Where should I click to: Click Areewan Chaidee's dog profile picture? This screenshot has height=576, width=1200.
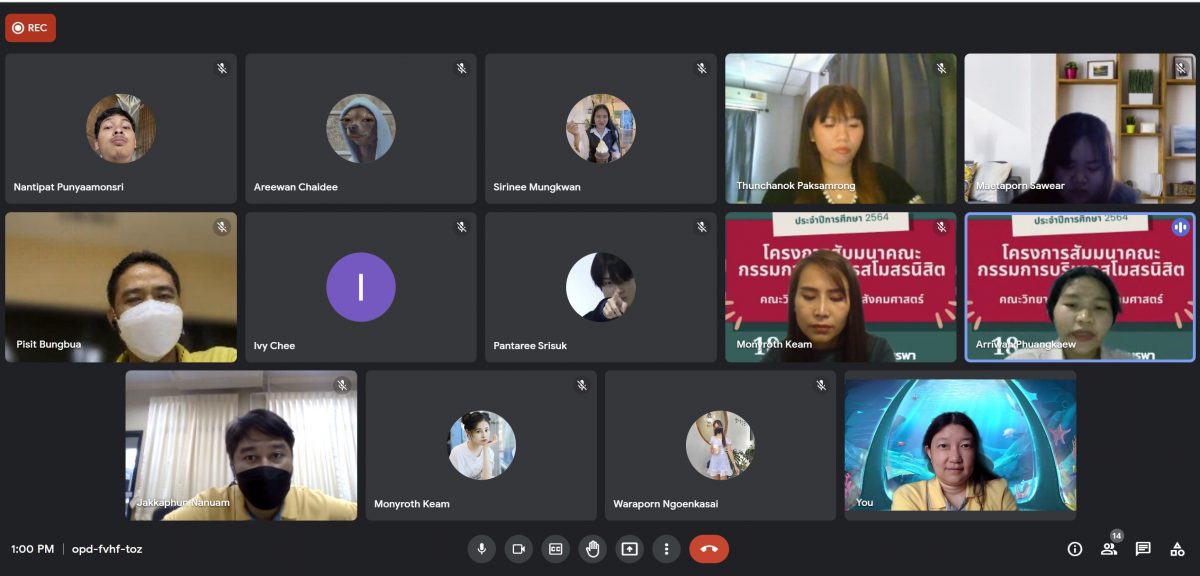[361, 128]
